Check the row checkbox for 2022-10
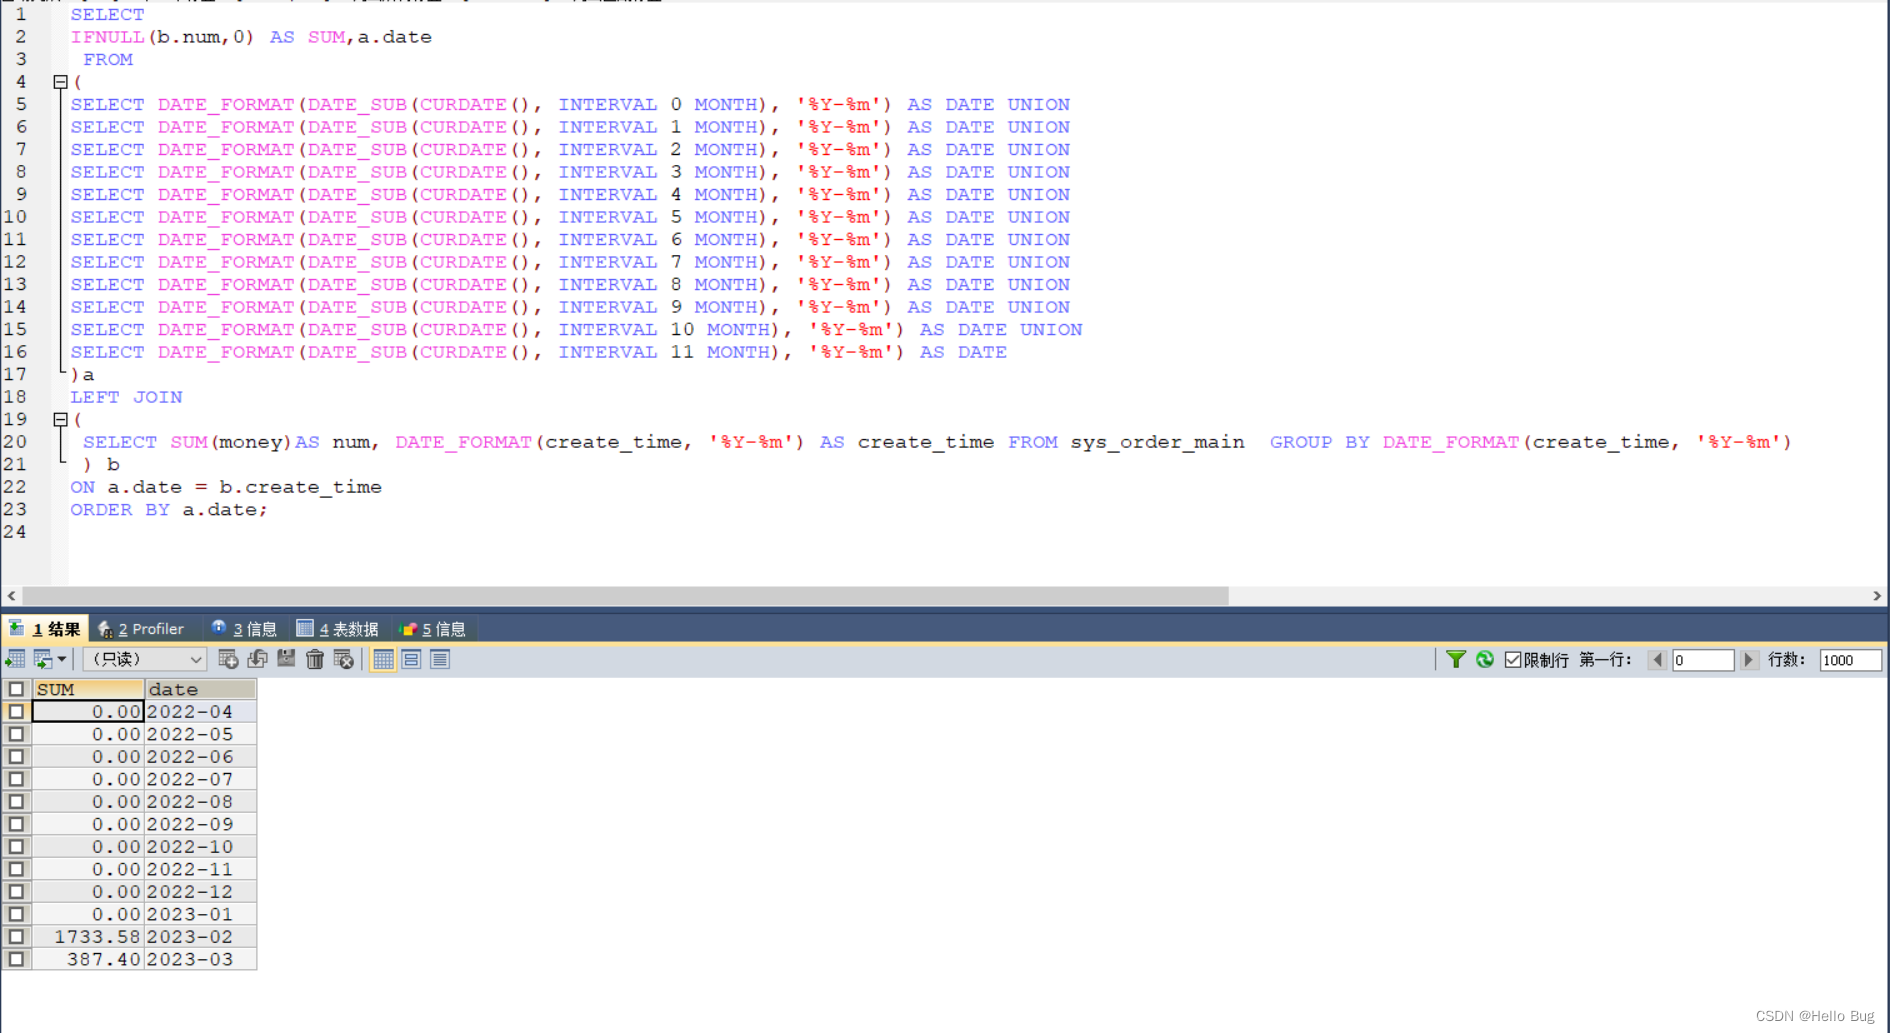The height and width of the screenshot is (1033, 1890). tap(16, 847)
